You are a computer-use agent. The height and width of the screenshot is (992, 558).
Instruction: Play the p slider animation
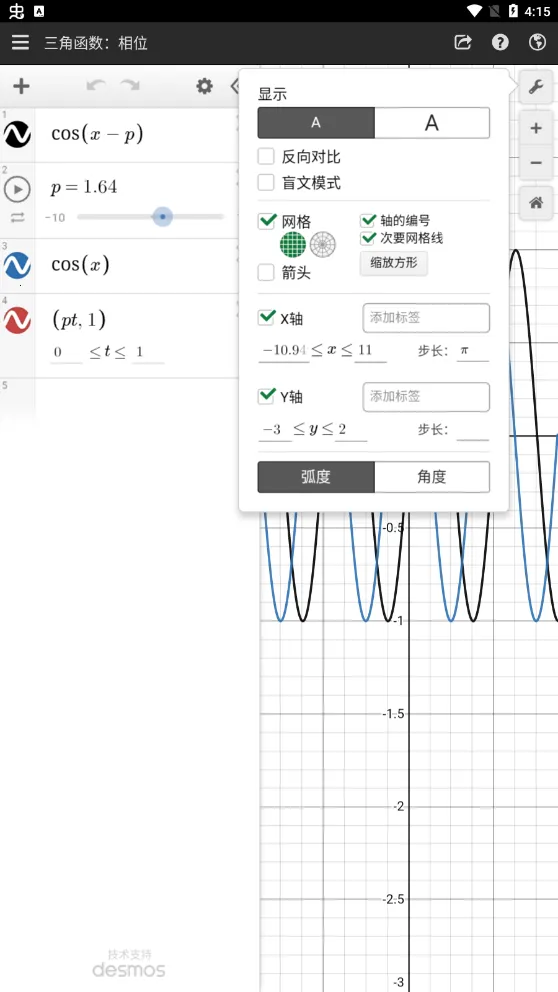pos(17,189)
